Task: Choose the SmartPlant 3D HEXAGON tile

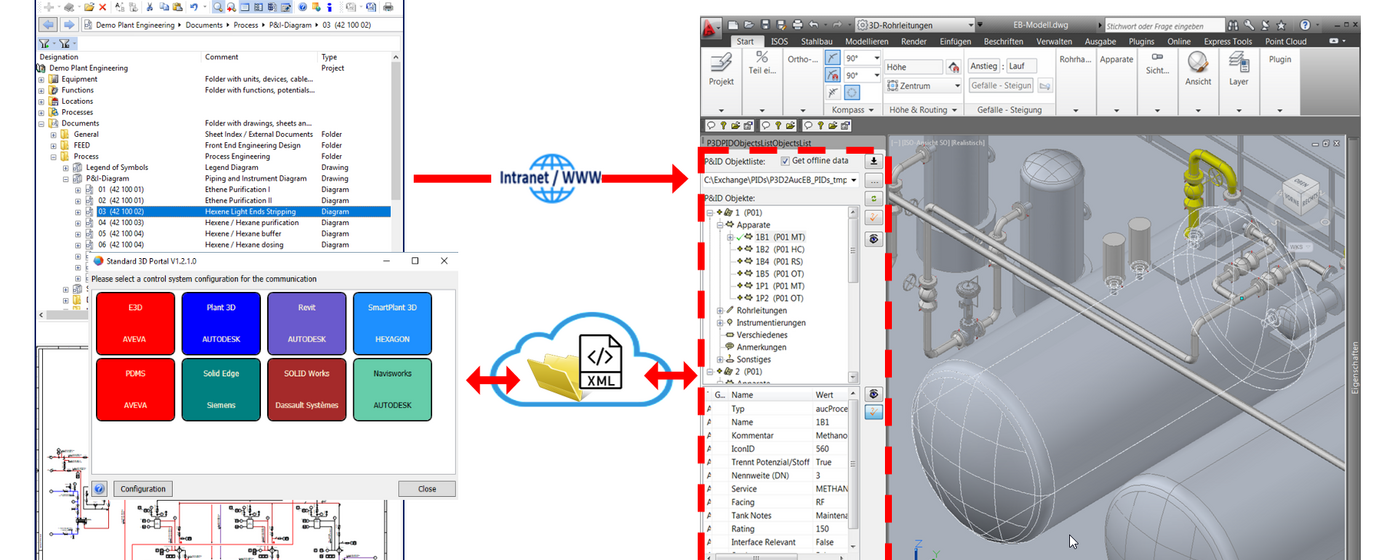Action: [392, 322]
